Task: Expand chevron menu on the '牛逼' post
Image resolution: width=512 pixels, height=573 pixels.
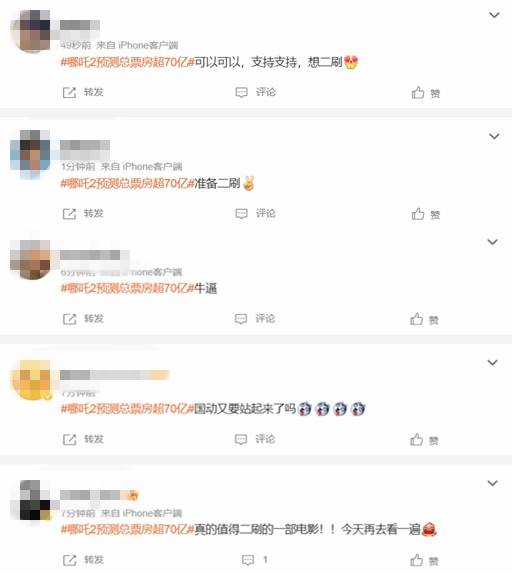Action: 493,242
